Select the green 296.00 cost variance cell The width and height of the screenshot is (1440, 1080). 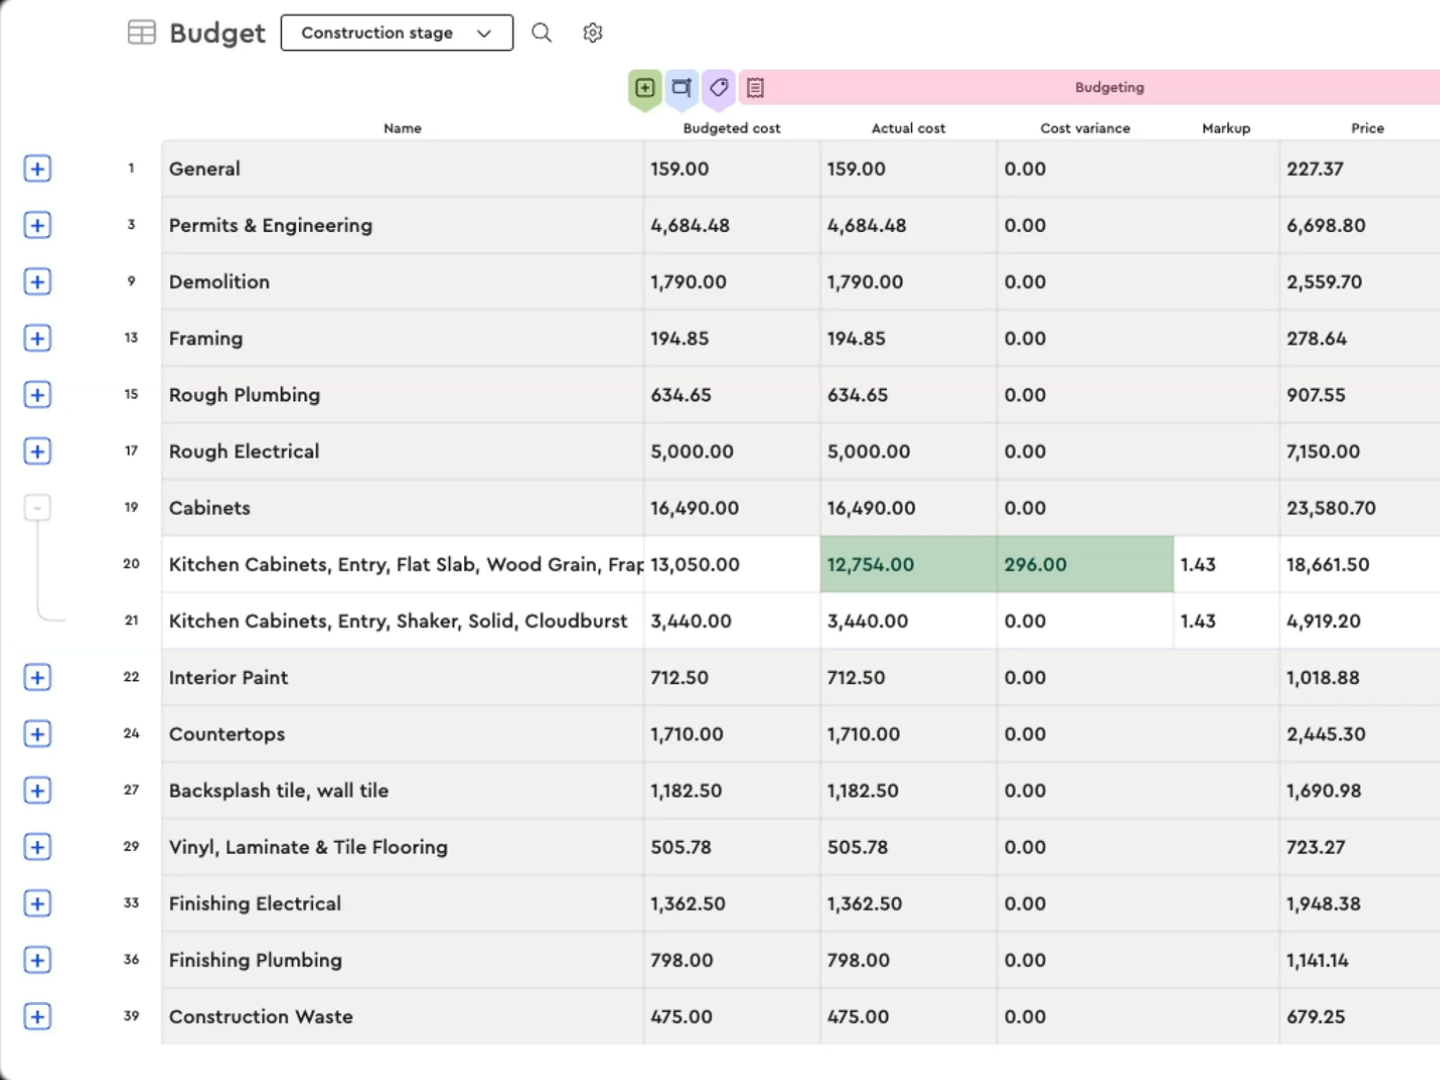point(1085,564)
